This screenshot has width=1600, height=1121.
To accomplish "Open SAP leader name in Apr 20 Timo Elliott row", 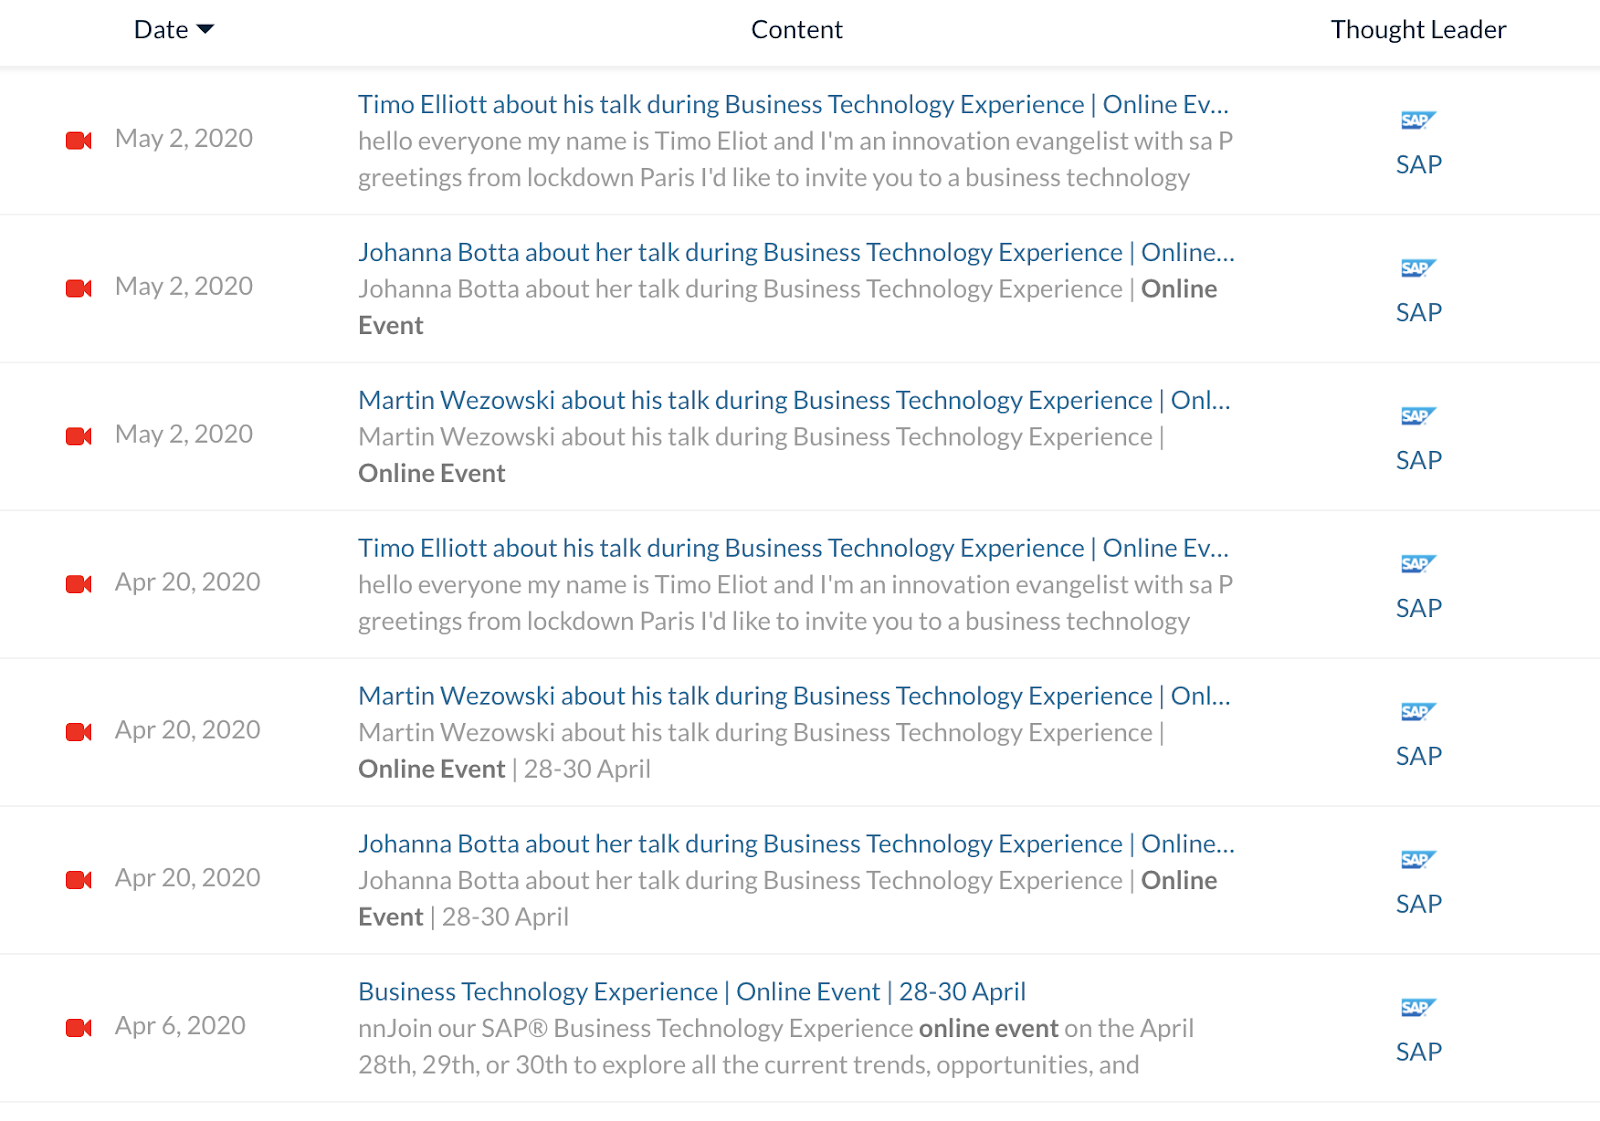I will pyautogui.click(x=1419, y=609).
